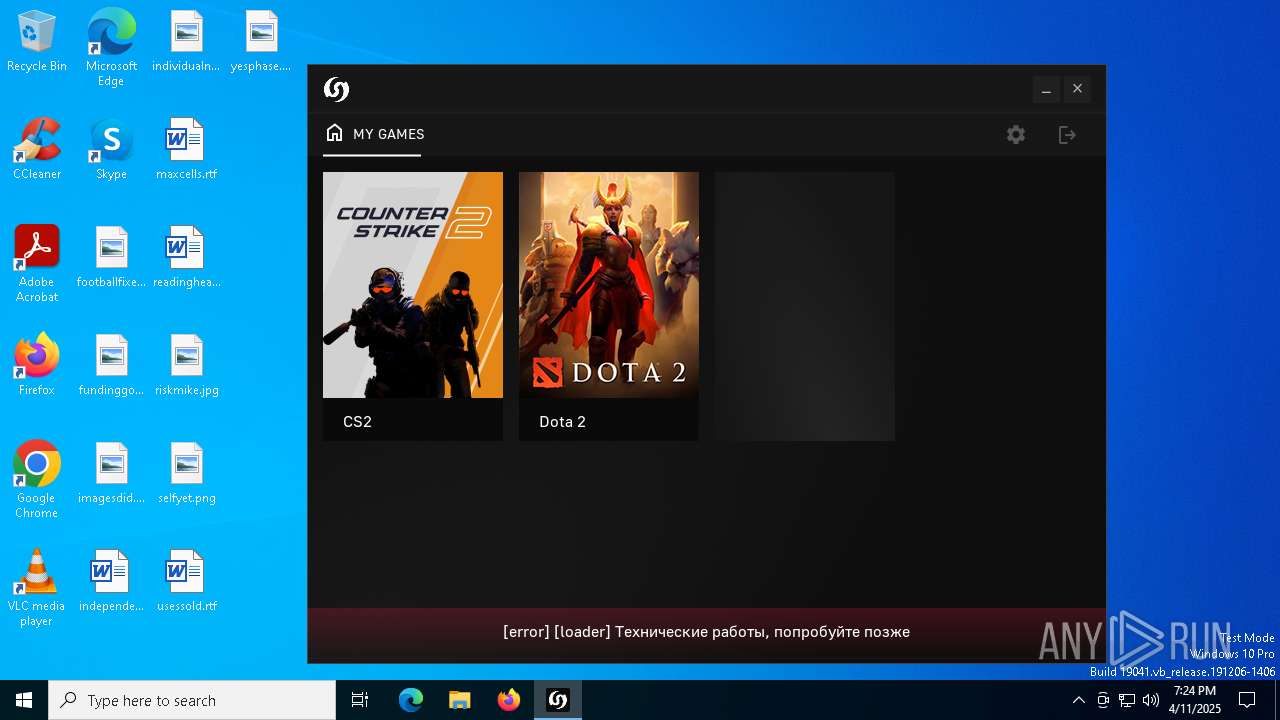Click the logout icon in the loader
Viewport: 1280px width, 720px height.
pyautogui.click(x=1067, y=134)
